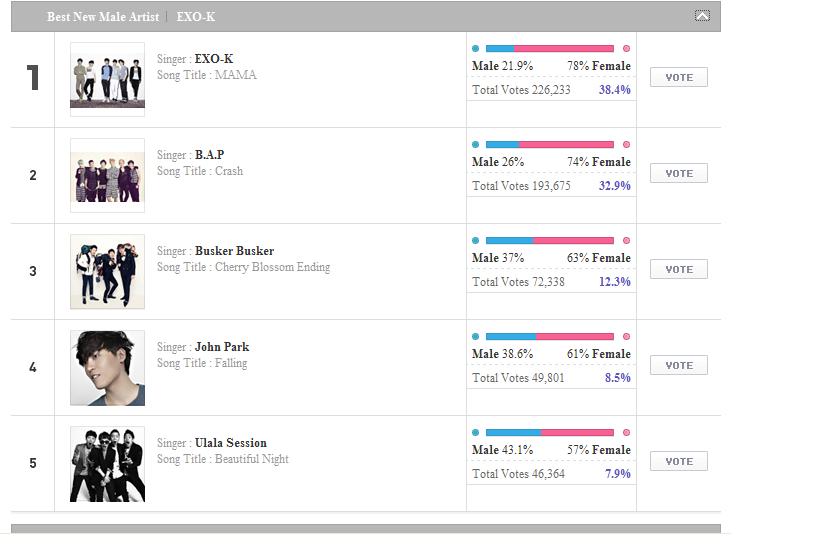Open John Park portrait thumbnail

[x=108, y=368]
